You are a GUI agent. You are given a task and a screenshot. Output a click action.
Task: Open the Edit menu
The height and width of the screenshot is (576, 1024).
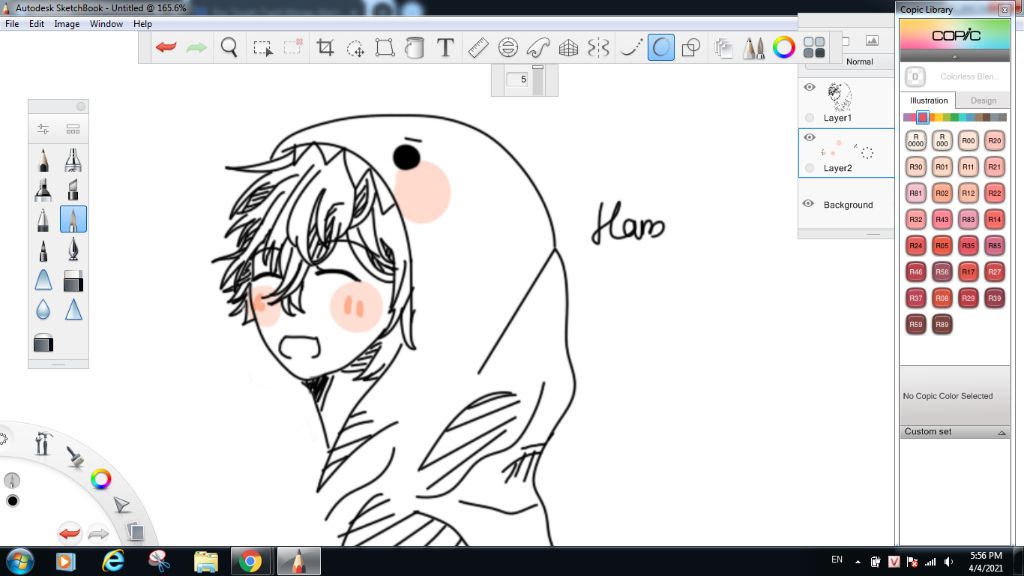pyautogui.click(x=37, y=24)
